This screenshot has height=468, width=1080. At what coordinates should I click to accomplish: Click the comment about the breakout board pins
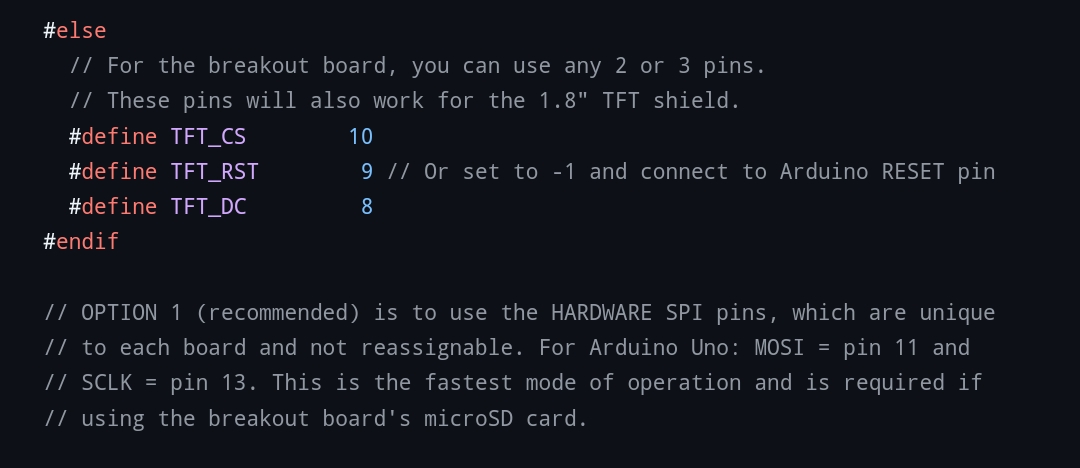pyautogui.click(x=417, y=66)
